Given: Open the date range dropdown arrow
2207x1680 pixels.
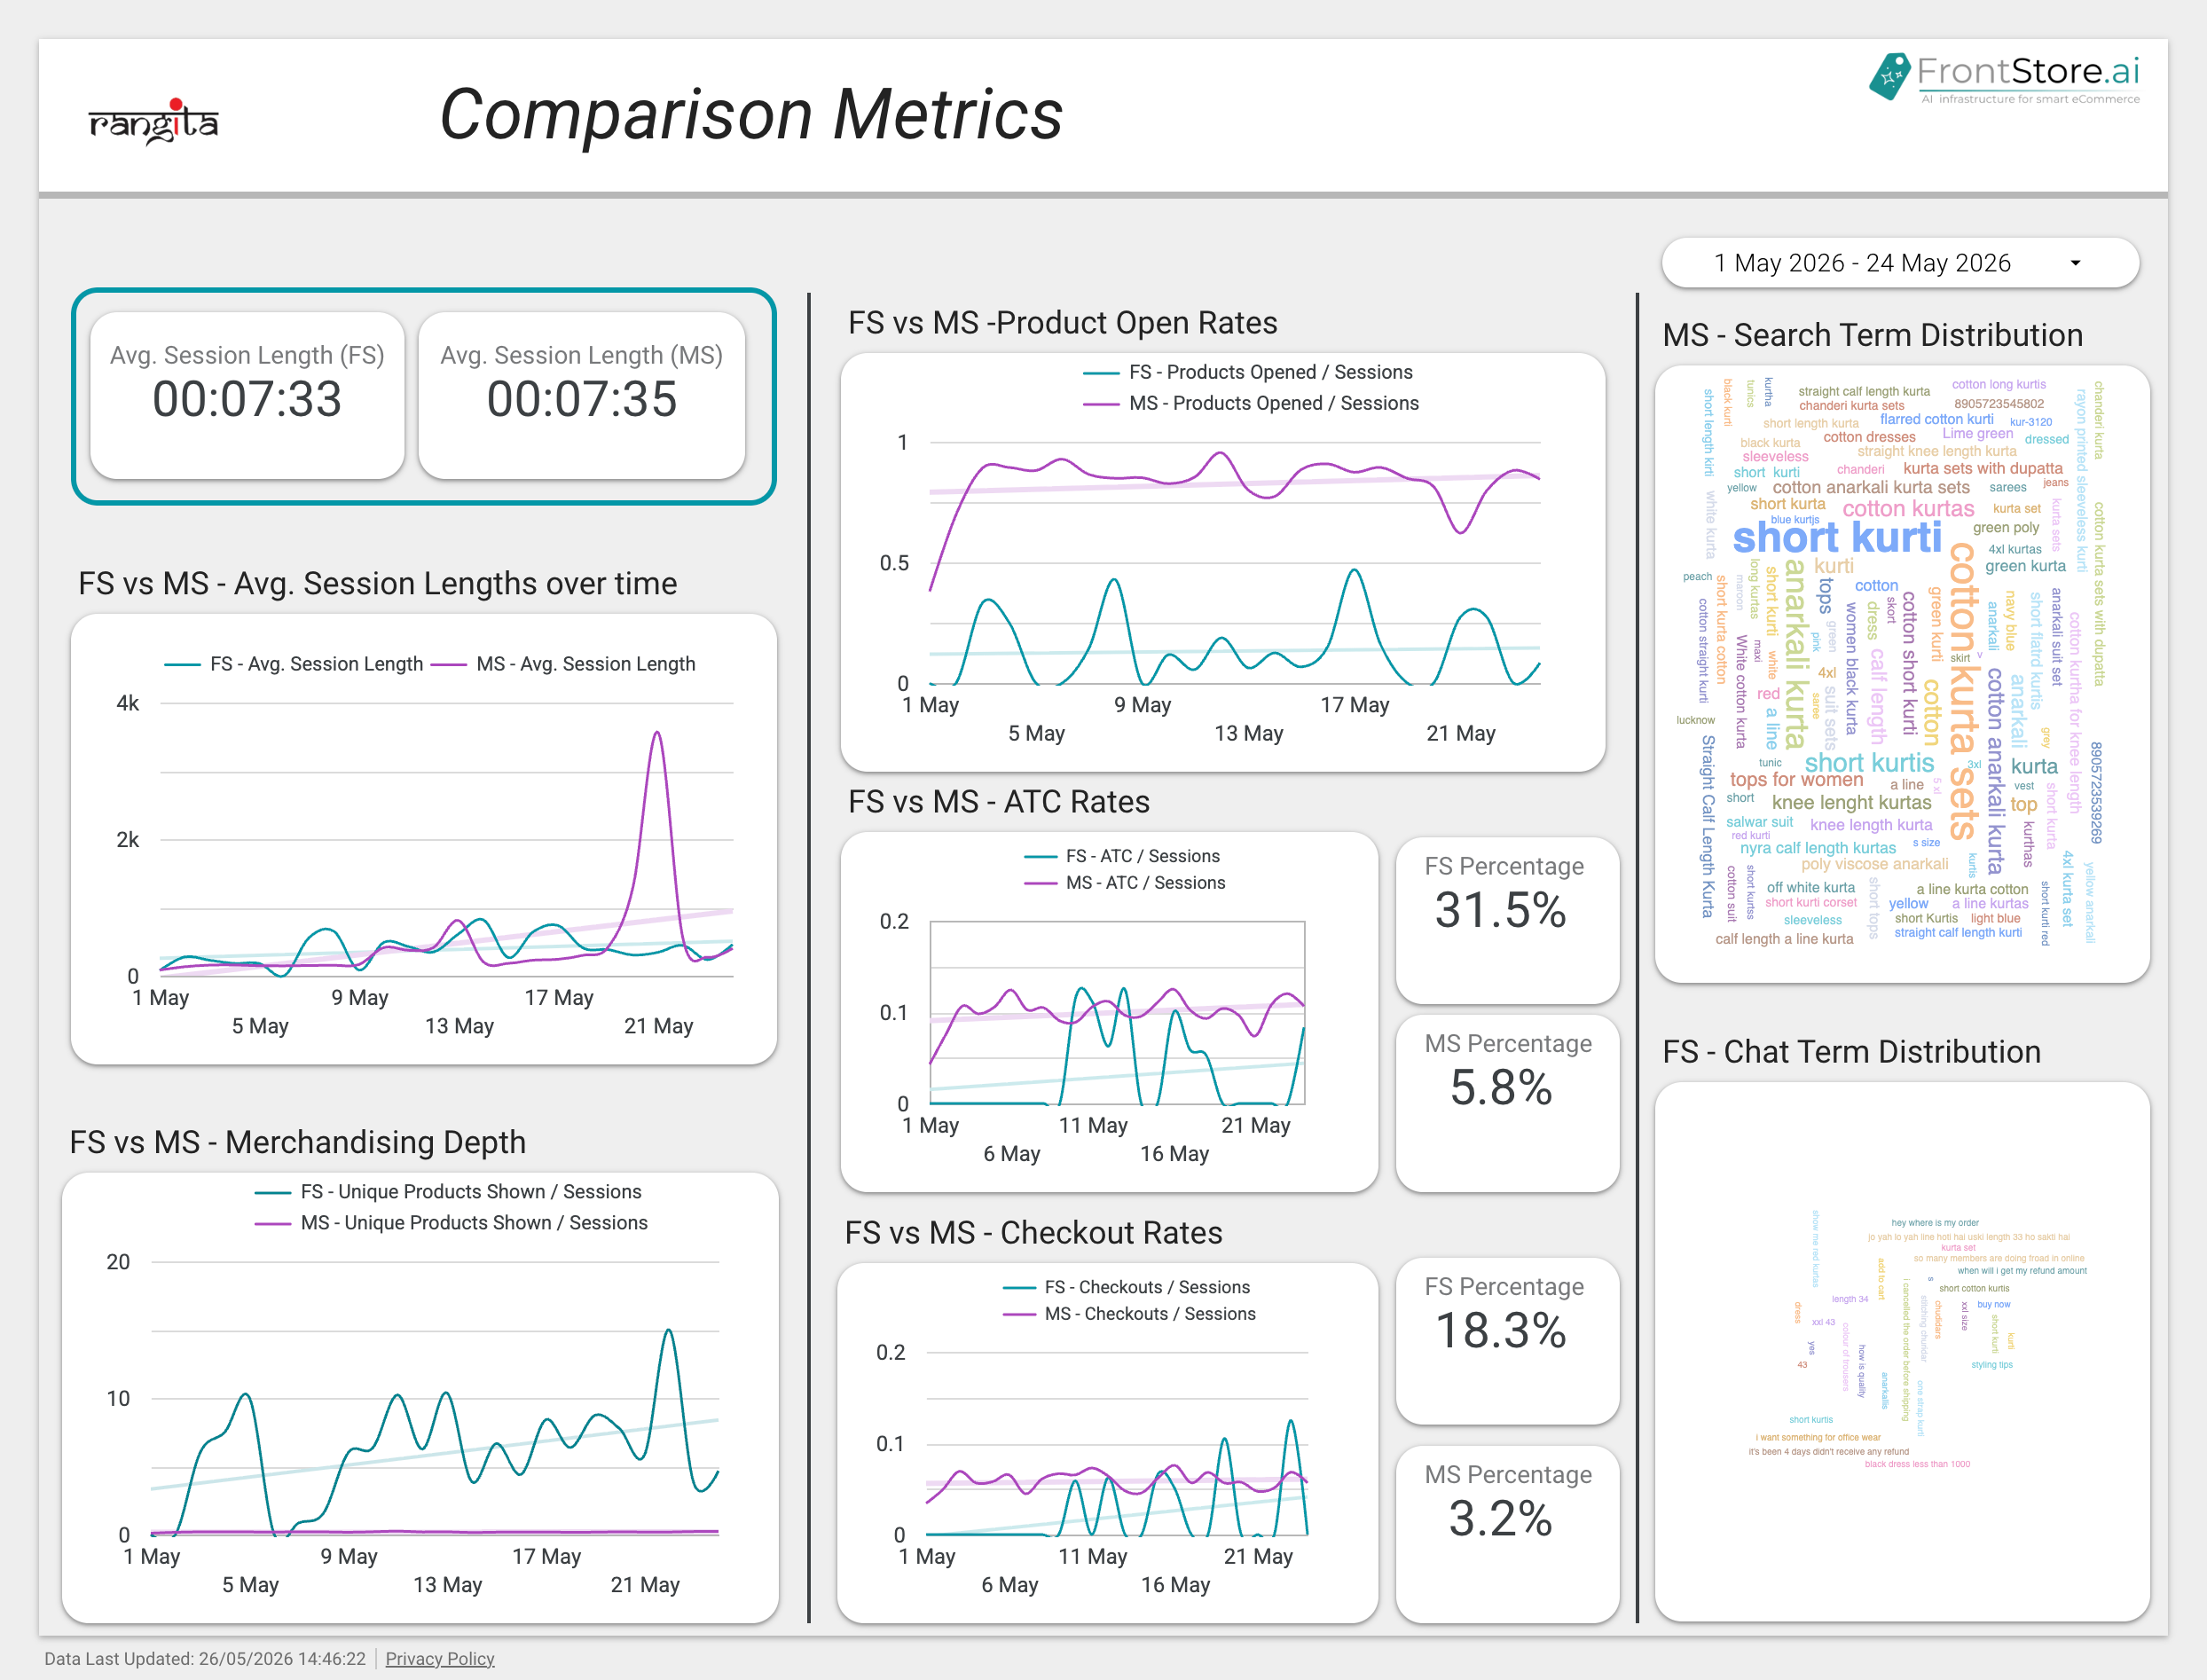Looking at the screenshot, I should click(2075, 263).
